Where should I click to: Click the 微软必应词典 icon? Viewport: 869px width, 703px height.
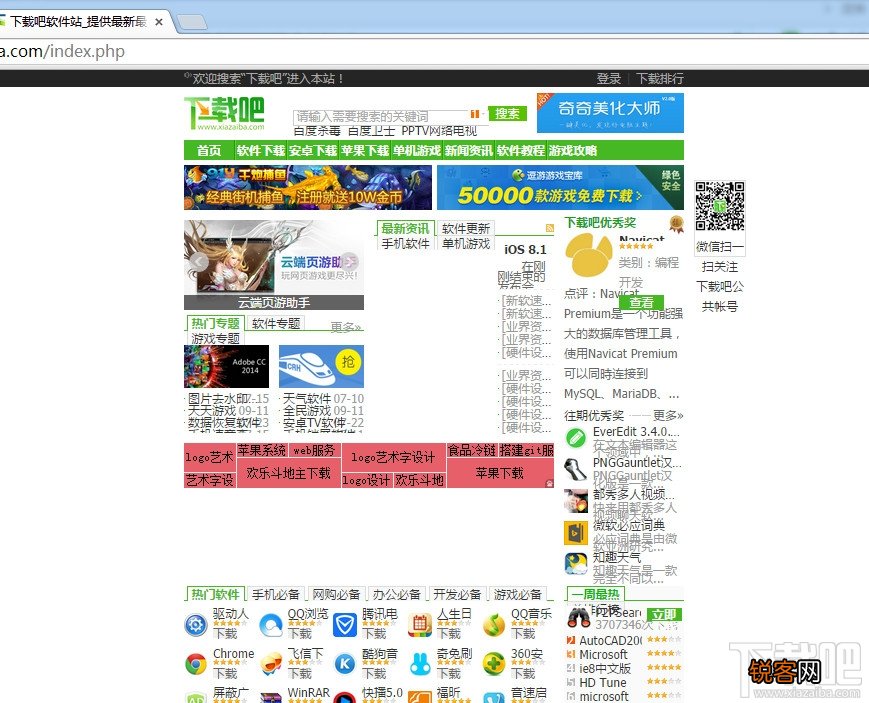(x=576, y=533)
